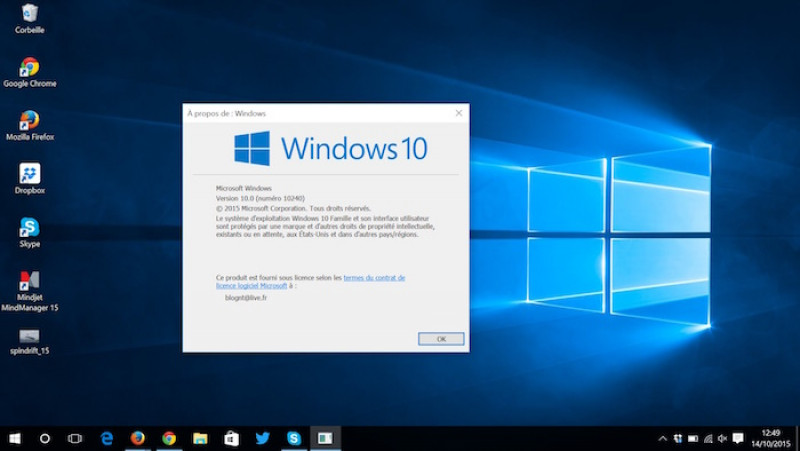Viewport: 800px width, 451px height.
Task: Open the Dropbox tray icon
Action: pos(678,438)
